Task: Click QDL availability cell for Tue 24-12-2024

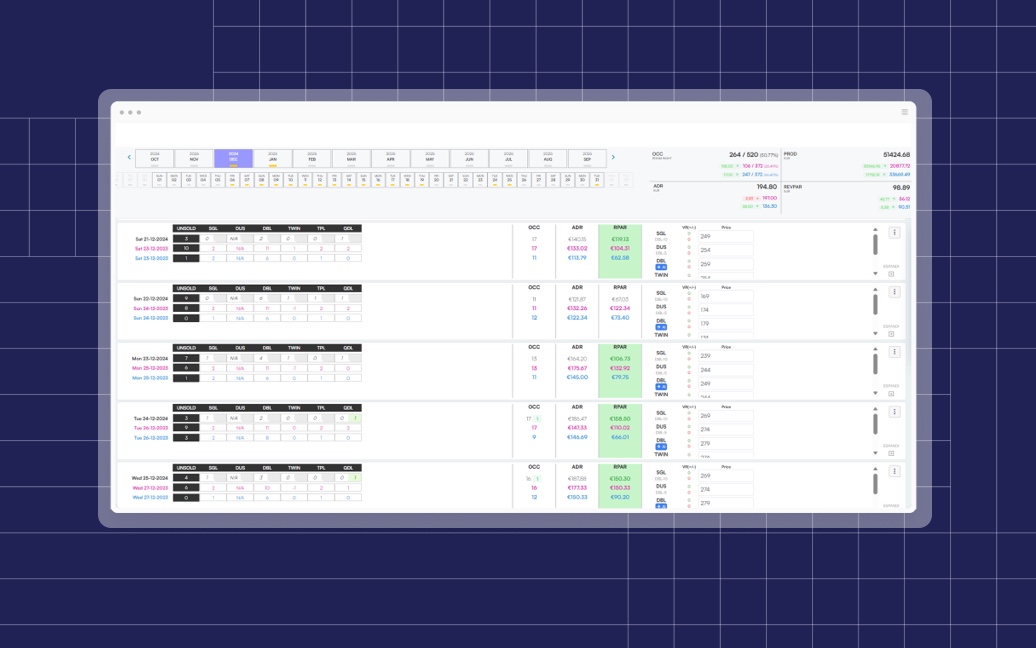Action: tap(348, 418)
